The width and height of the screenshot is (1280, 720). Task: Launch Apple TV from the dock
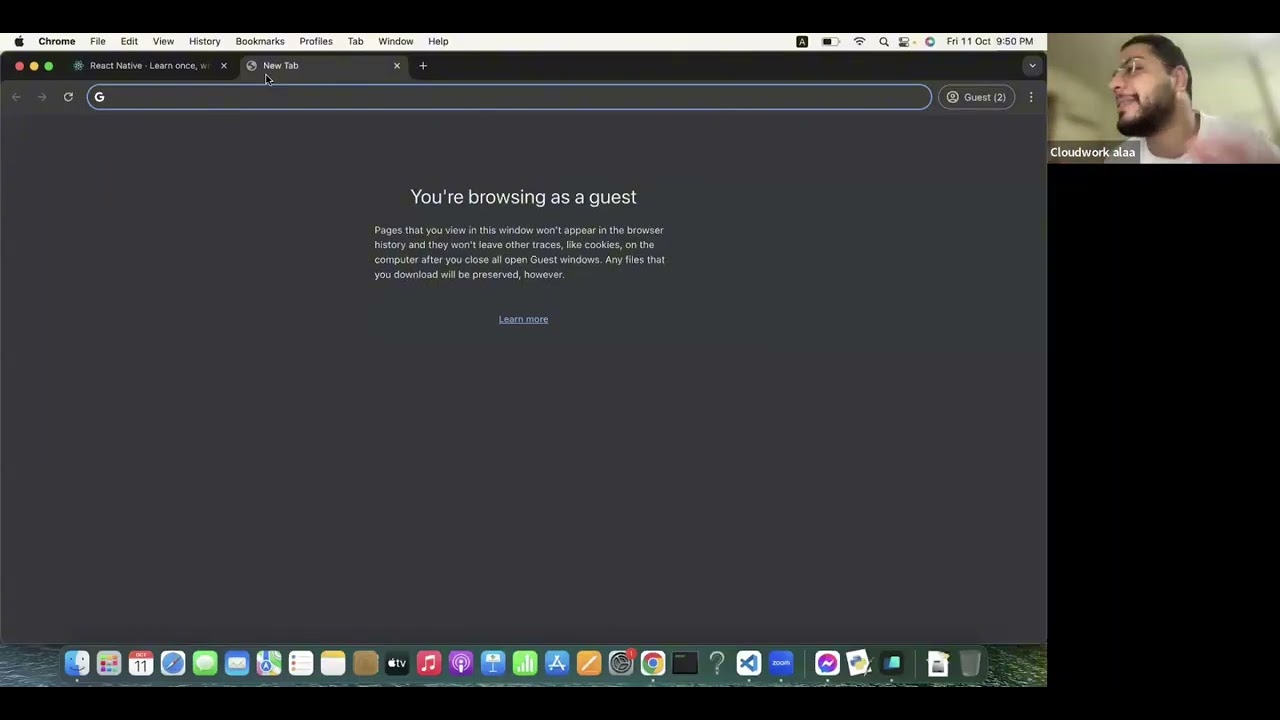397,663
